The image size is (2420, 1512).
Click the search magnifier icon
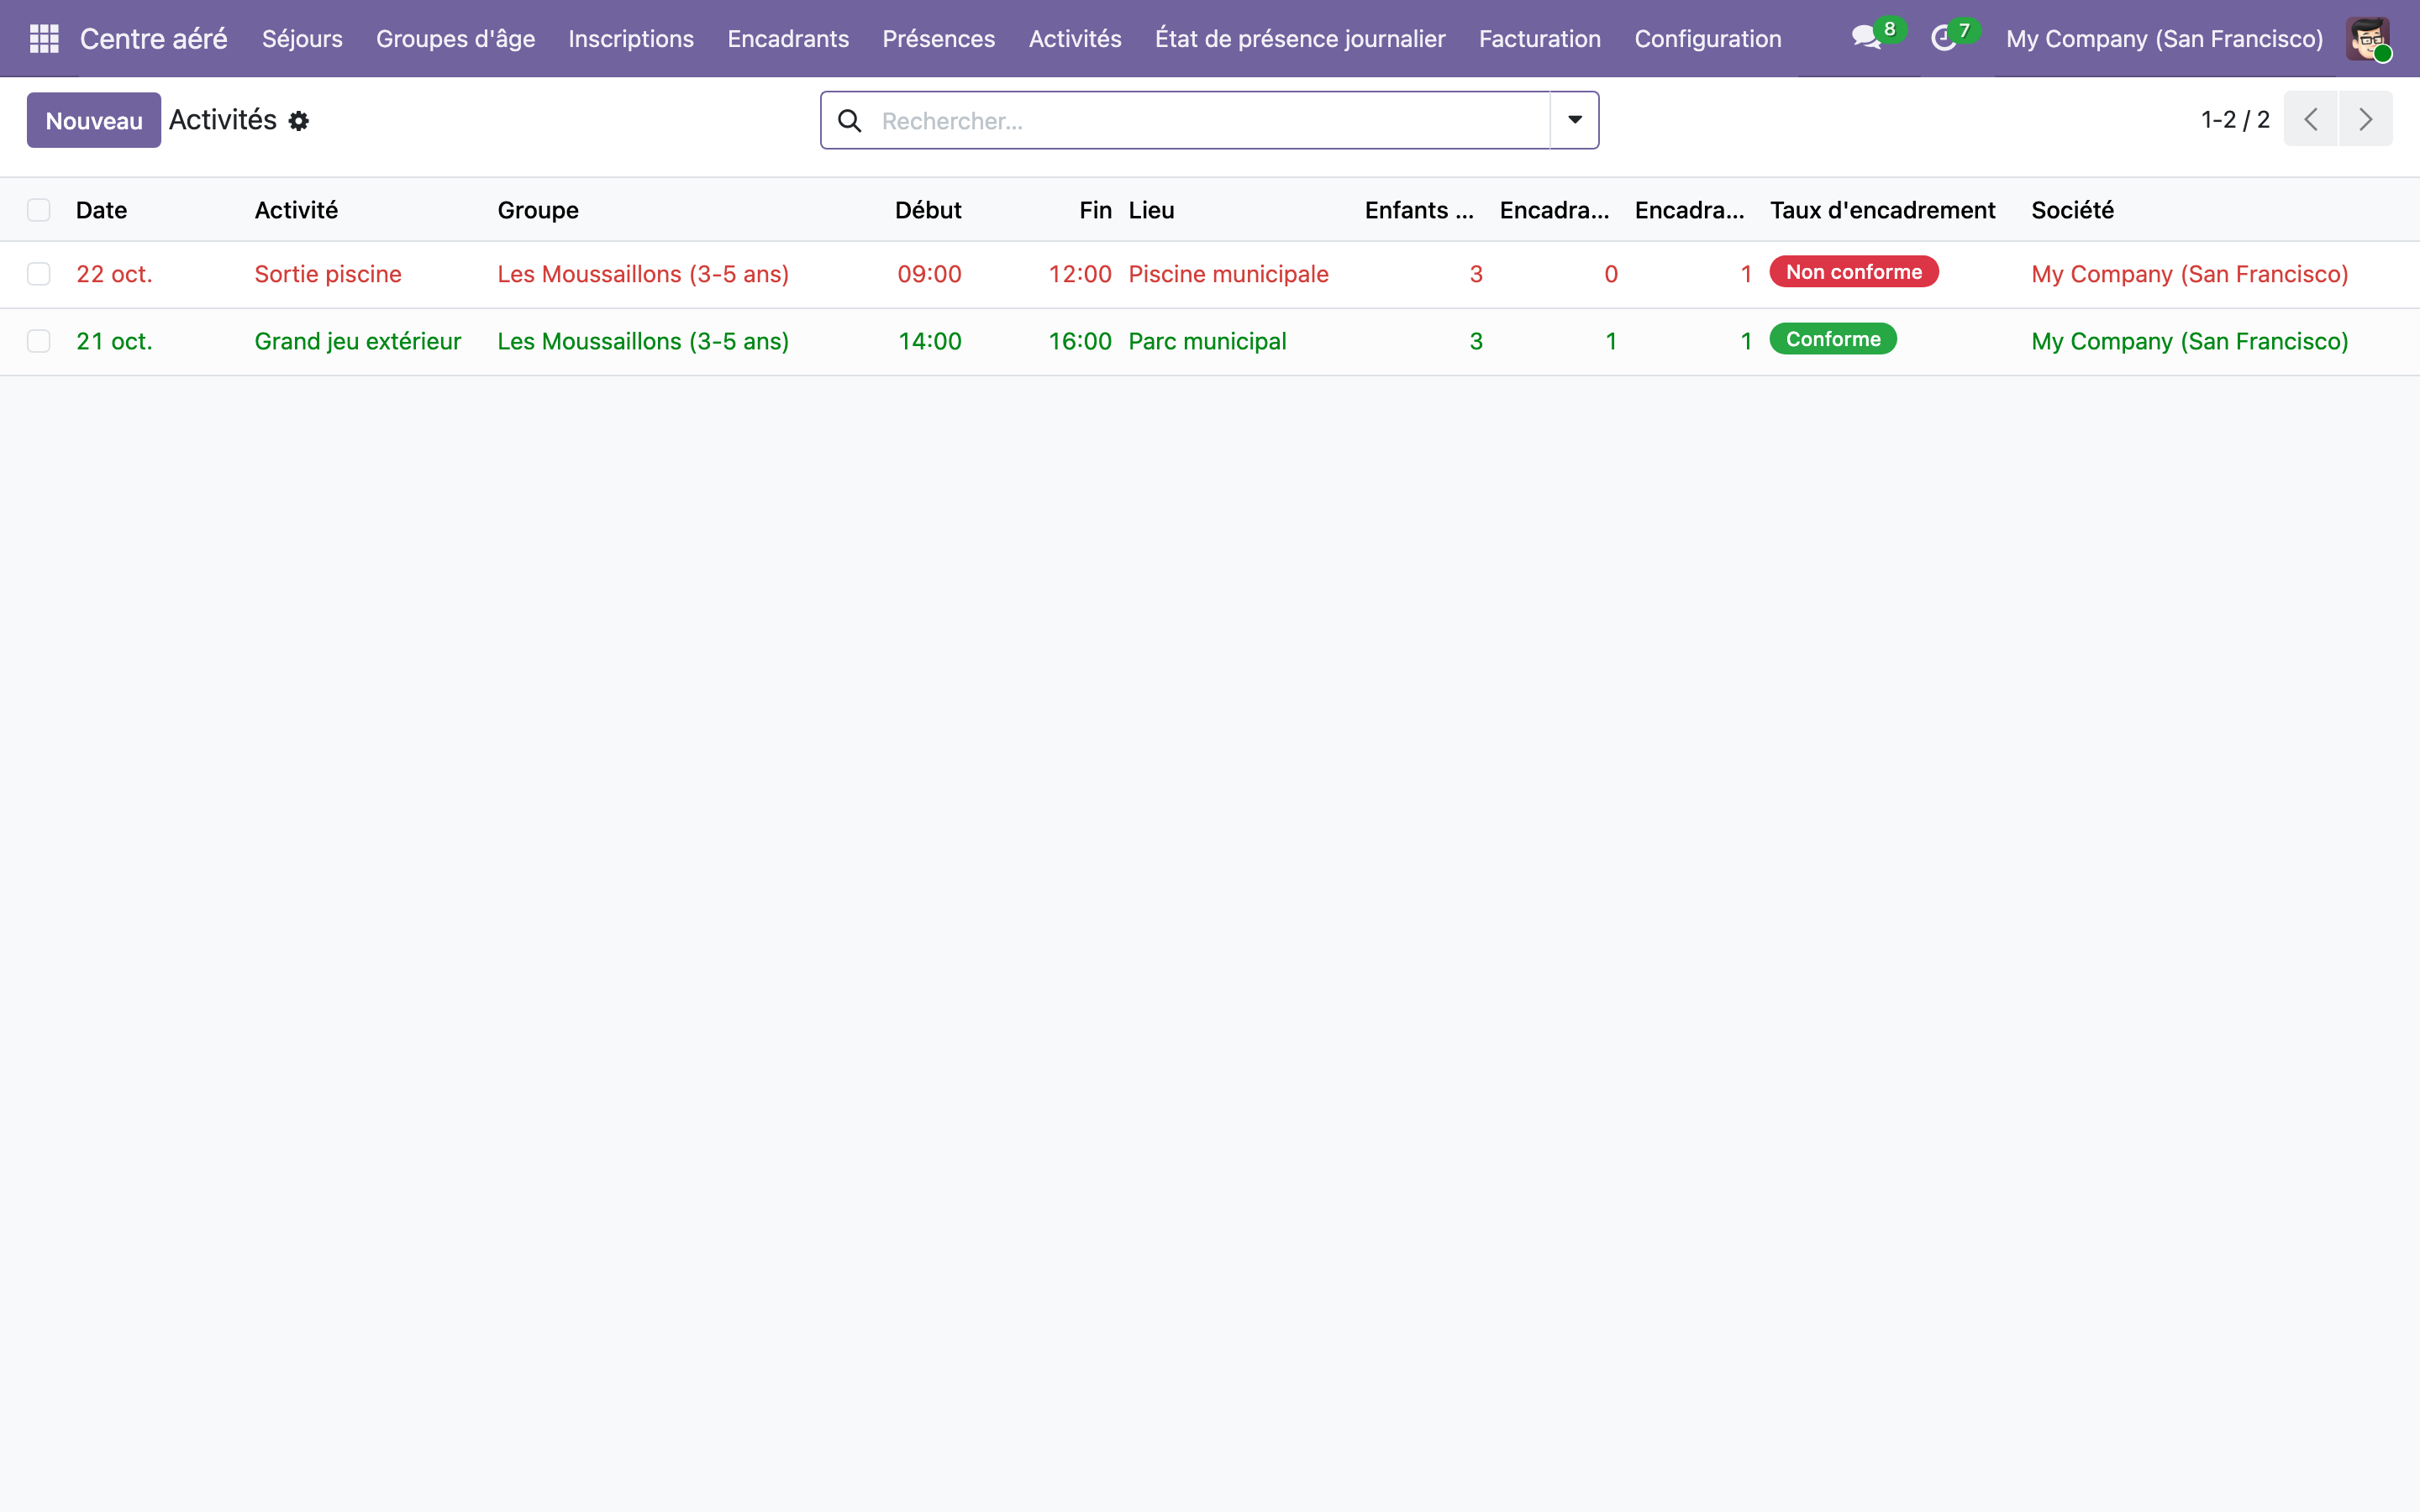pos(850,121)
